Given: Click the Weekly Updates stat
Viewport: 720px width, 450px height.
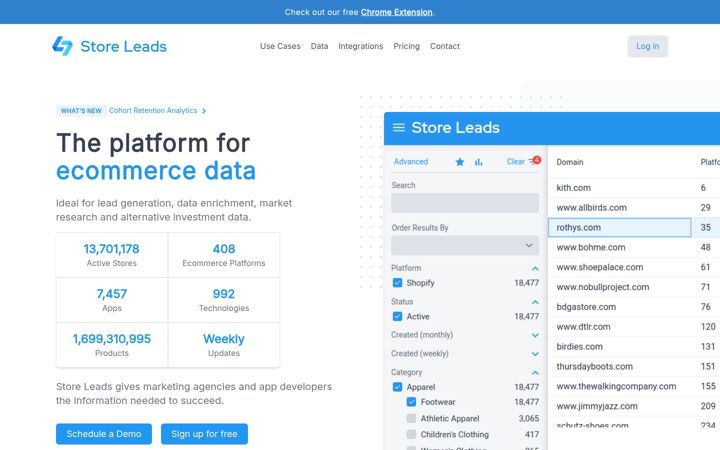Looking at the screenshot, I should click(x=224, y=345).
